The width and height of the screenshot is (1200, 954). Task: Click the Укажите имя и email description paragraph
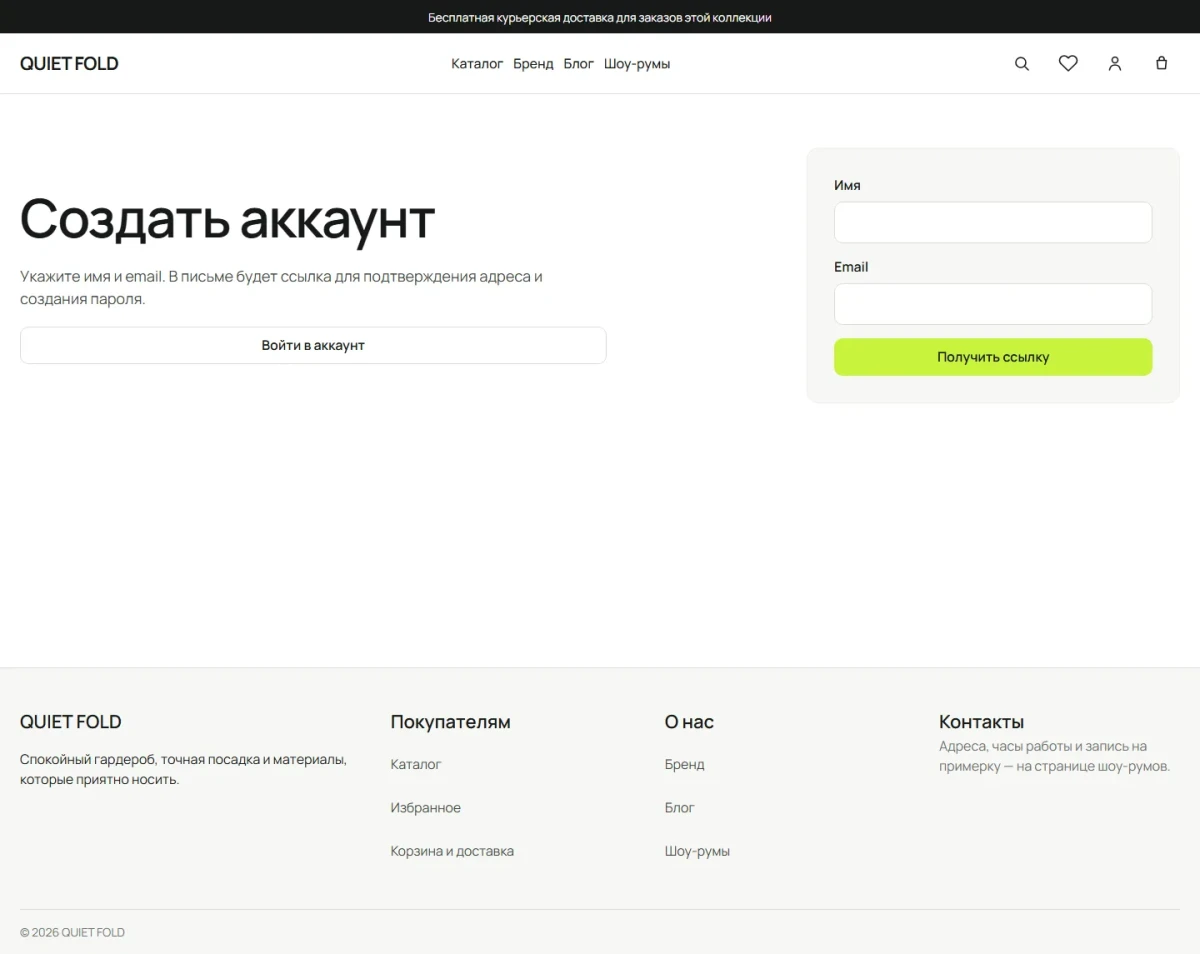[282, 288]
